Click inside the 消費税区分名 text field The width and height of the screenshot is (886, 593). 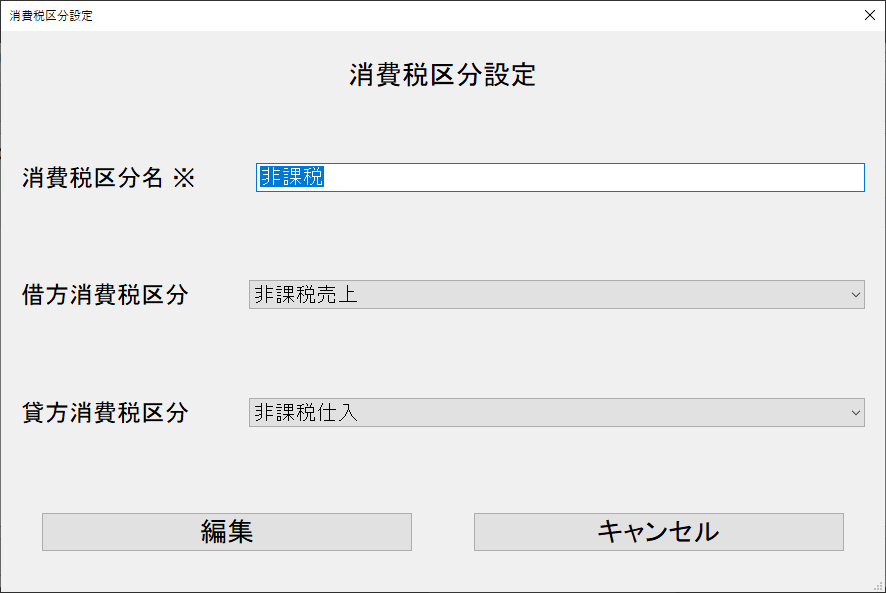coord(550,177)
